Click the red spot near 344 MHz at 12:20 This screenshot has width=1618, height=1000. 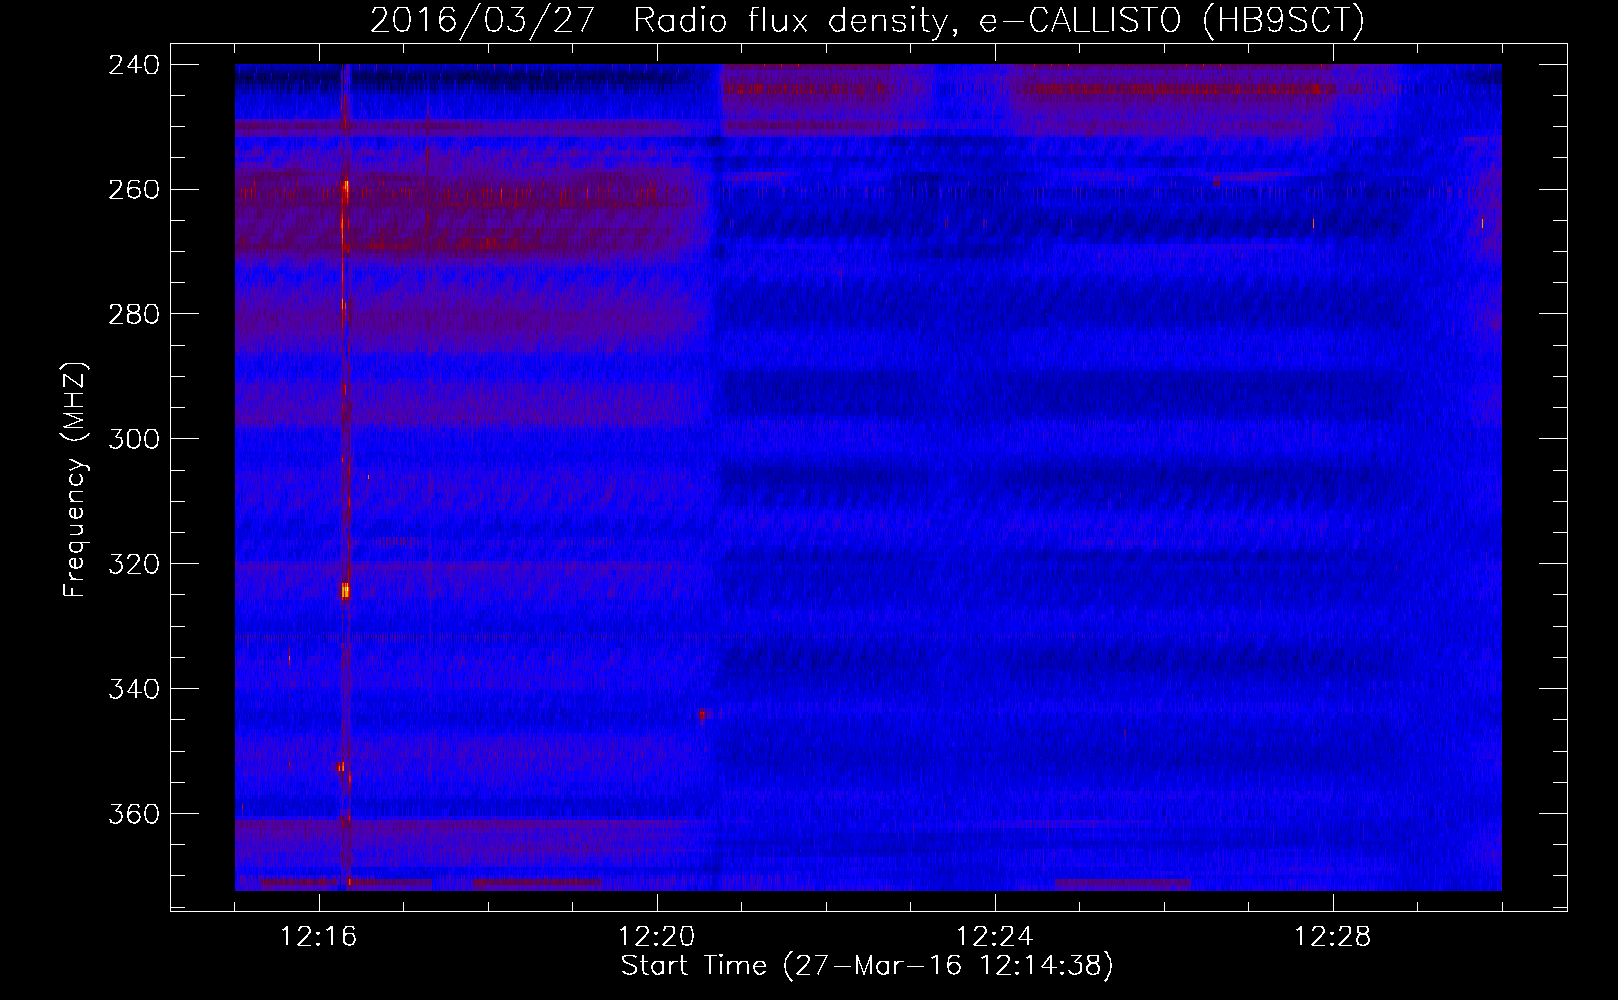(x=702, y=714)
